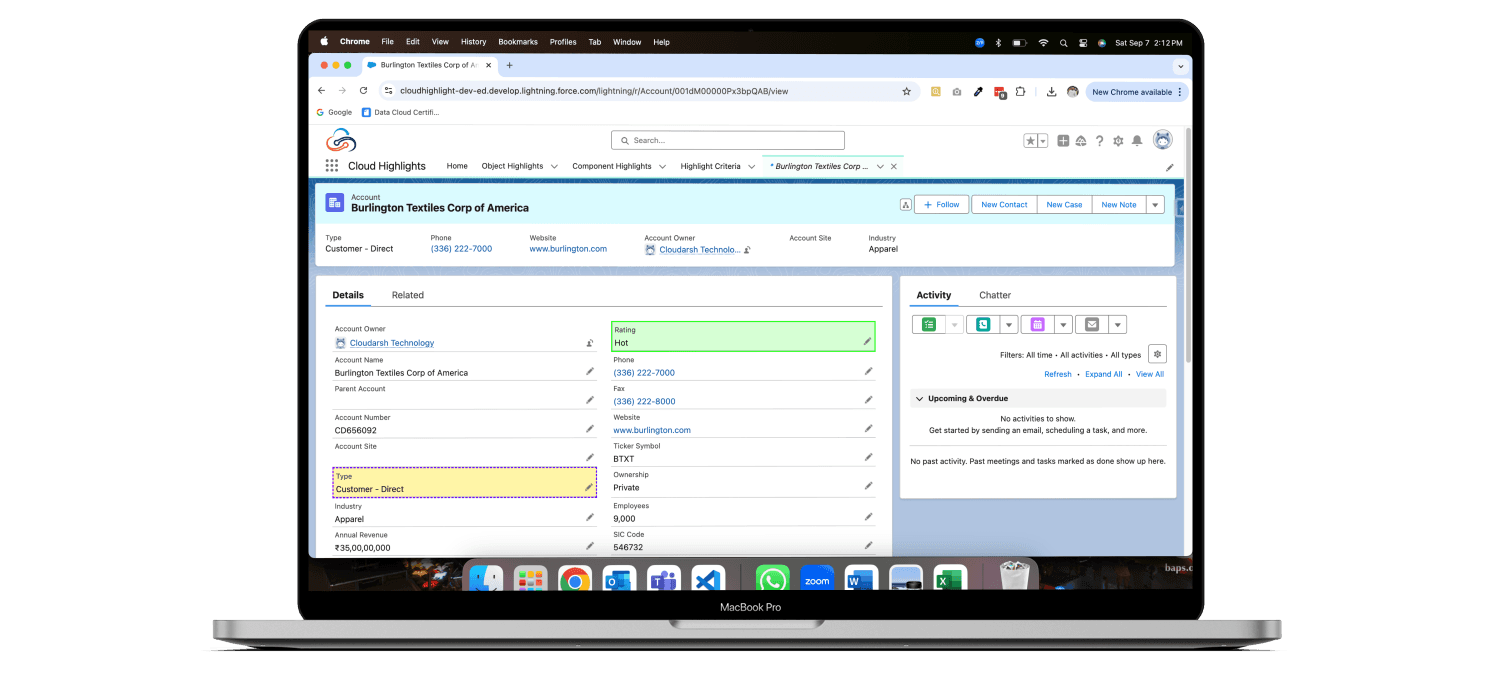Select the Details tab
This screenshot has width=1500, height=700.
(x=348, y=295)
